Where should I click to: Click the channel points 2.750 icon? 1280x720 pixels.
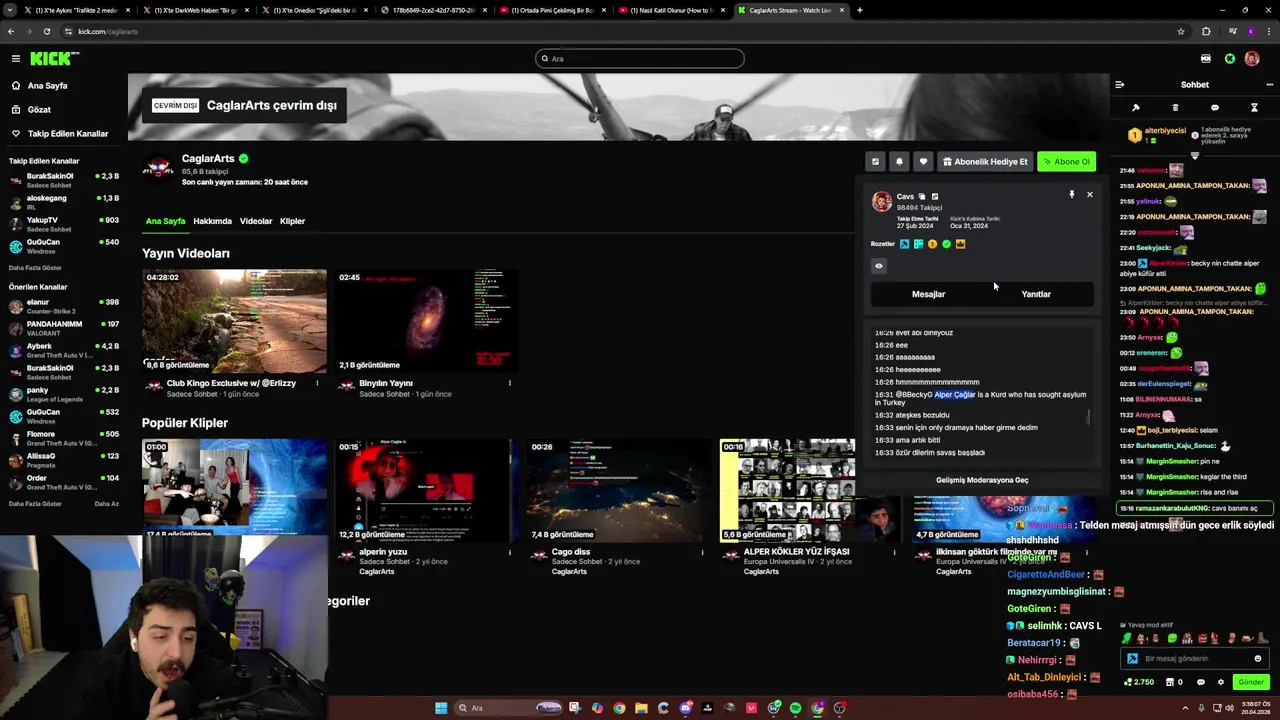(1138, 682)
